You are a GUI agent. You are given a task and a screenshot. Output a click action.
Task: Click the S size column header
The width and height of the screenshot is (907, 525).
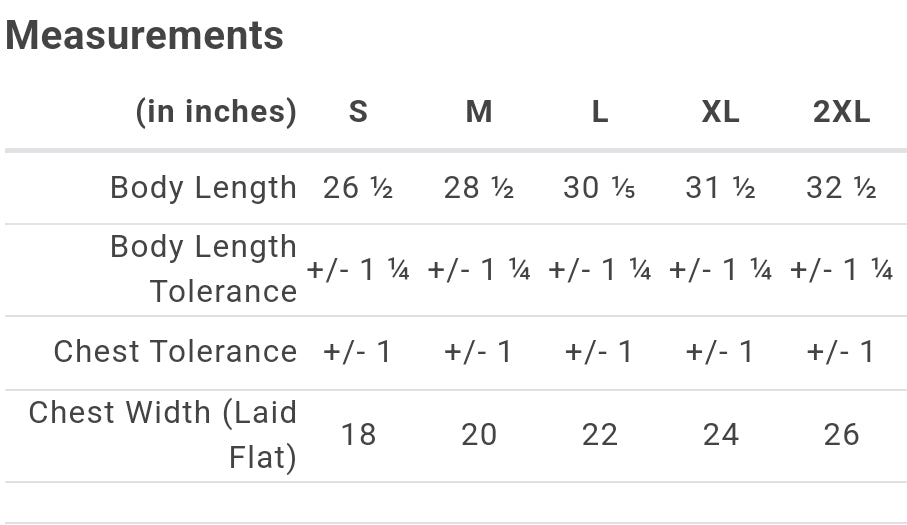(x=358, y=112)
